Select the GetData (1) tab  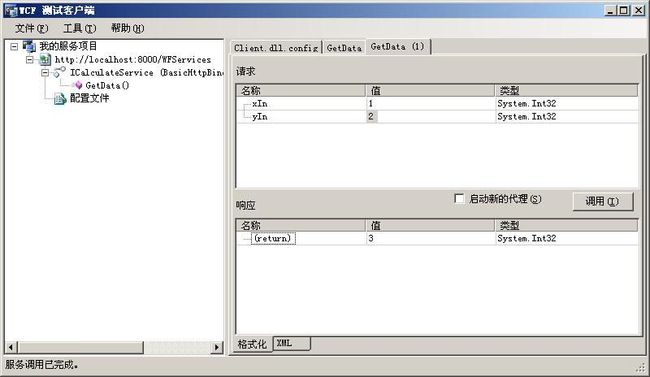point(398,47)
